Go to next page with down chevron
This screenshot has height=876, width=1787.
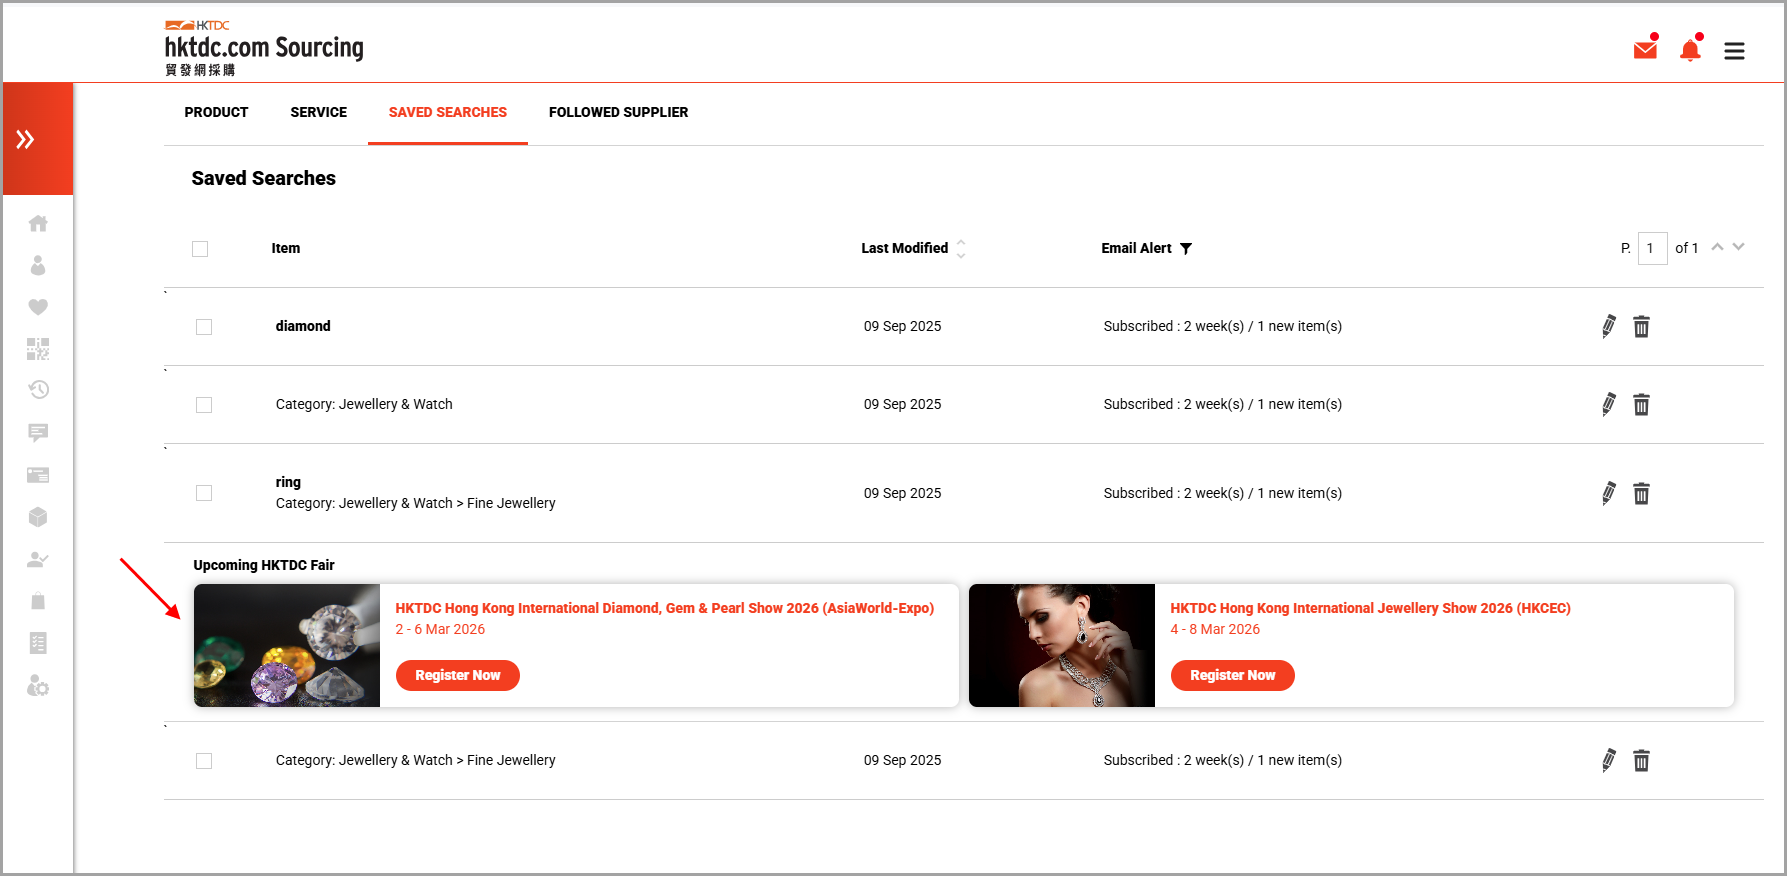pos(1739,247)
